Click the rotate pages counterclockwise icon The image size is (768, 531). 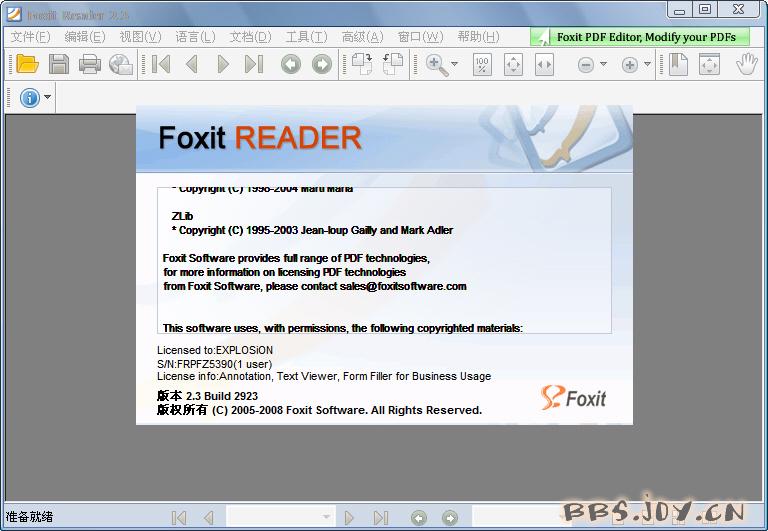[393, 64]
